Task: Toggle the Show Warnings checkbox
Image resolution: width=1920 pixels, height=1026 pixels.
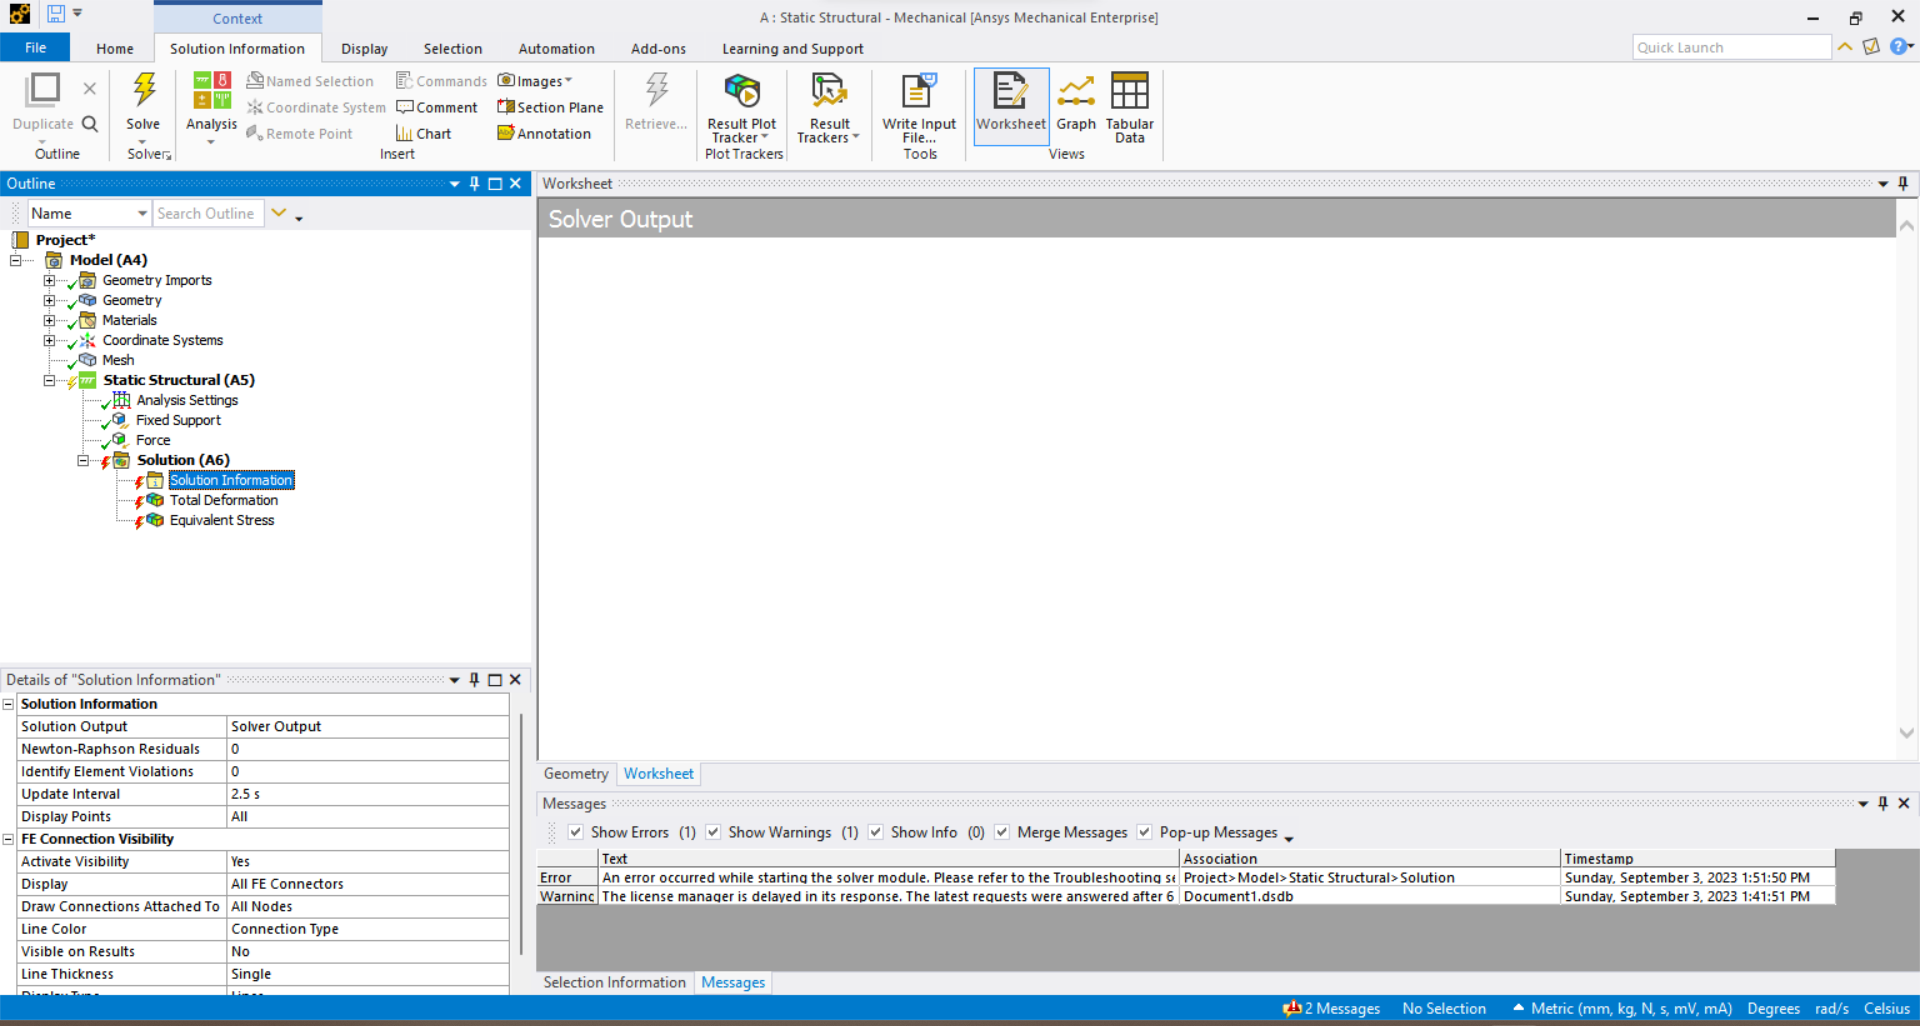Action: (713, 832)
